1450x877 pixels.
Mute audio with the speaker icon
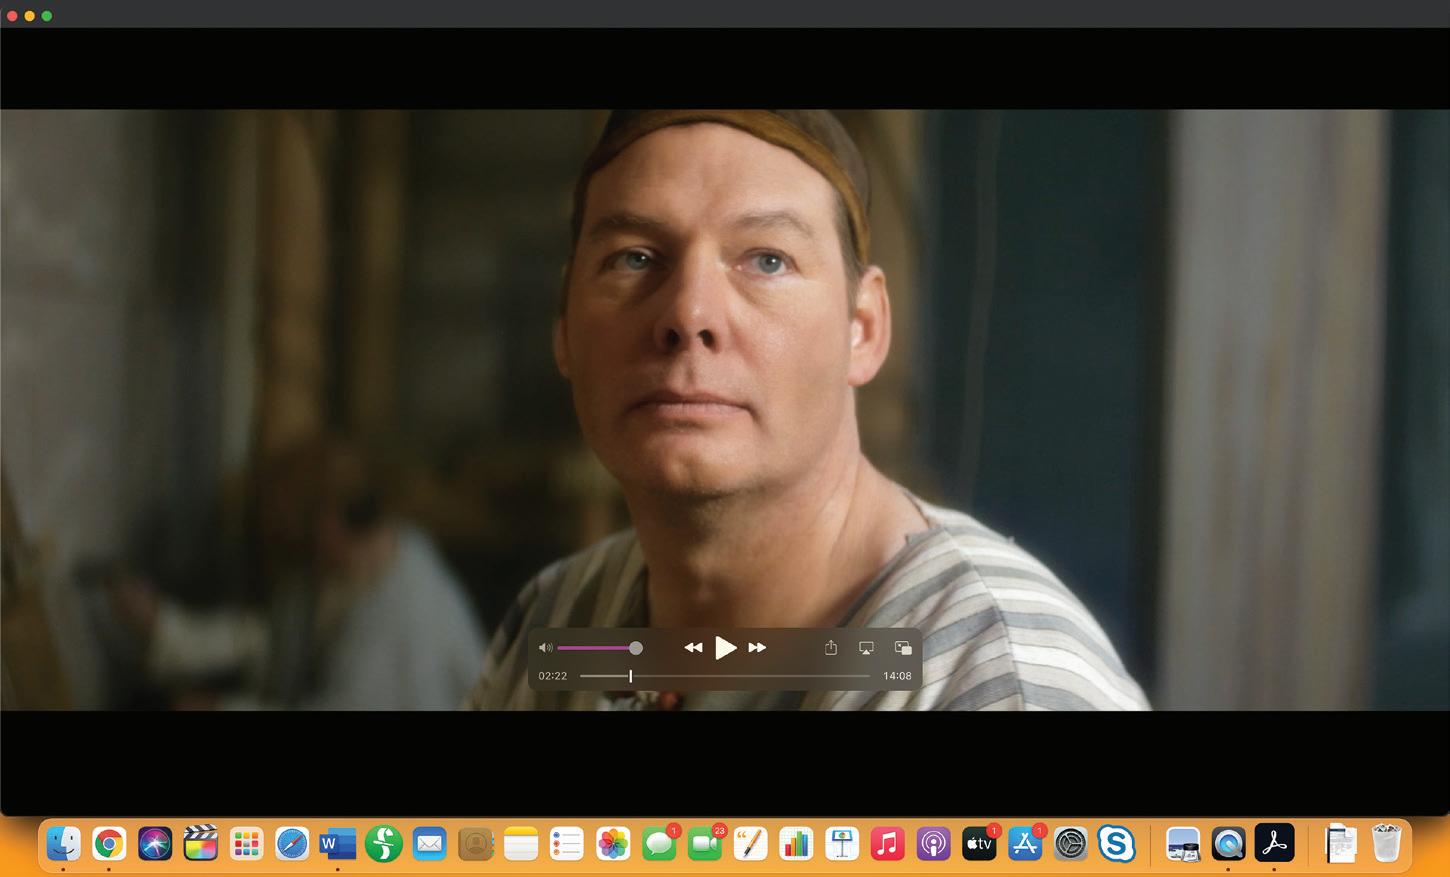pos(545,648)
